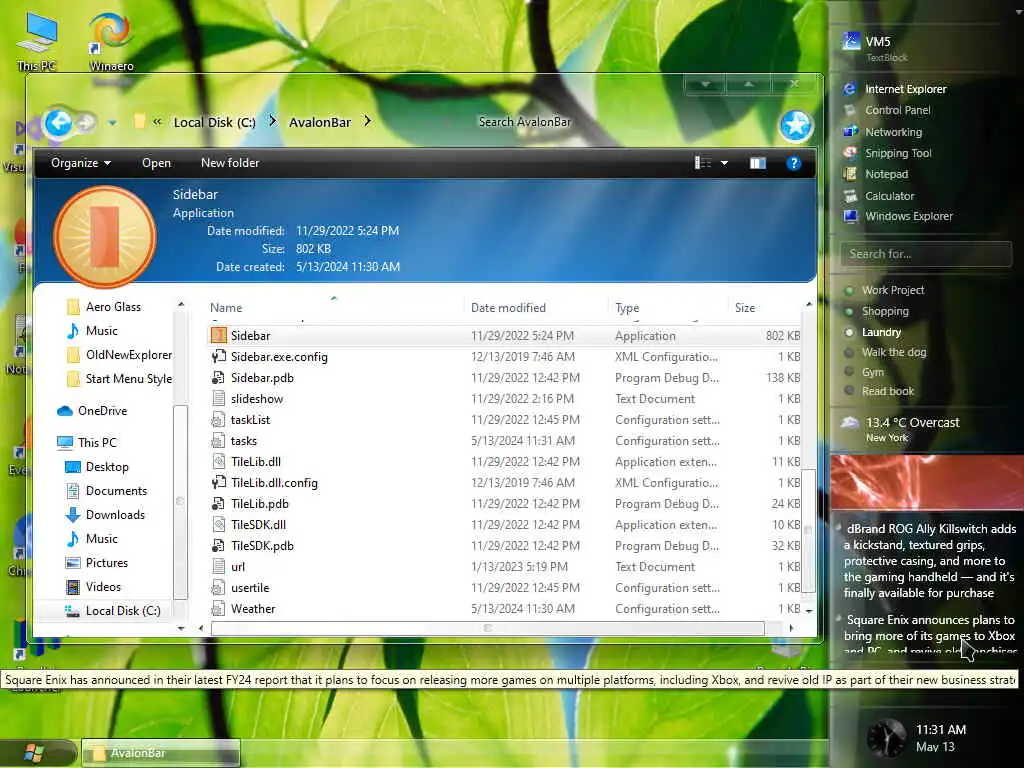This screenshot has width=1024, height=768.
Task: Open the view options dropdown arrow
Action: click(724, 163)
